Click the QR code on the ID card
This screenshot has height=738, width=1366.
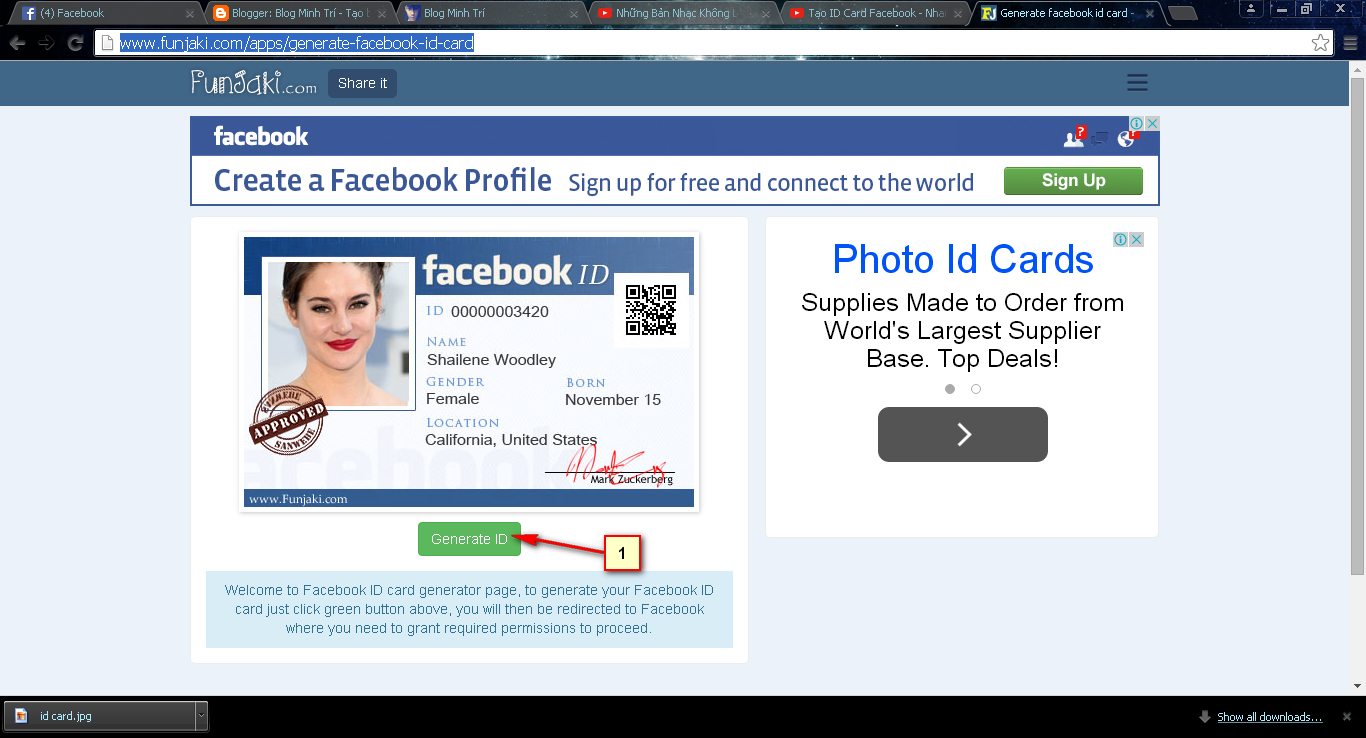652,310
